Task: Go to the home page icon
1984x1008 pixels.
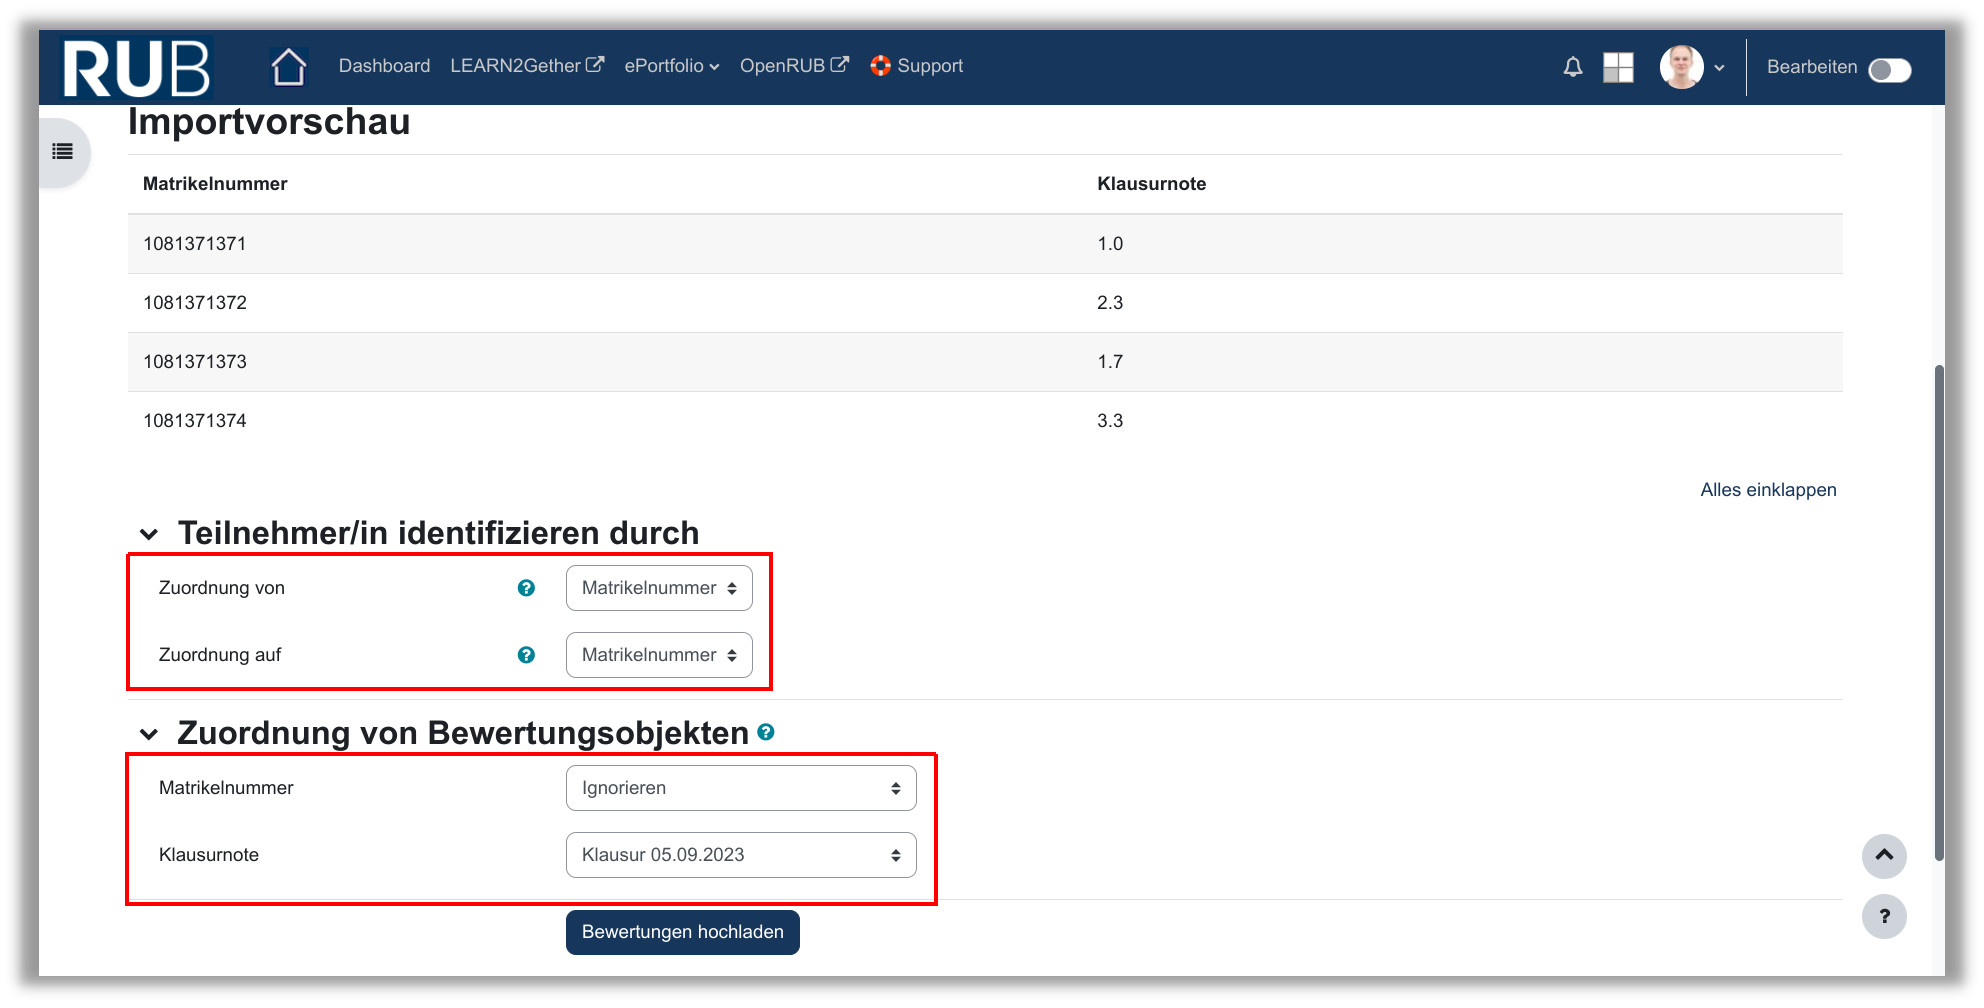Action: click(x=289, y=67)
